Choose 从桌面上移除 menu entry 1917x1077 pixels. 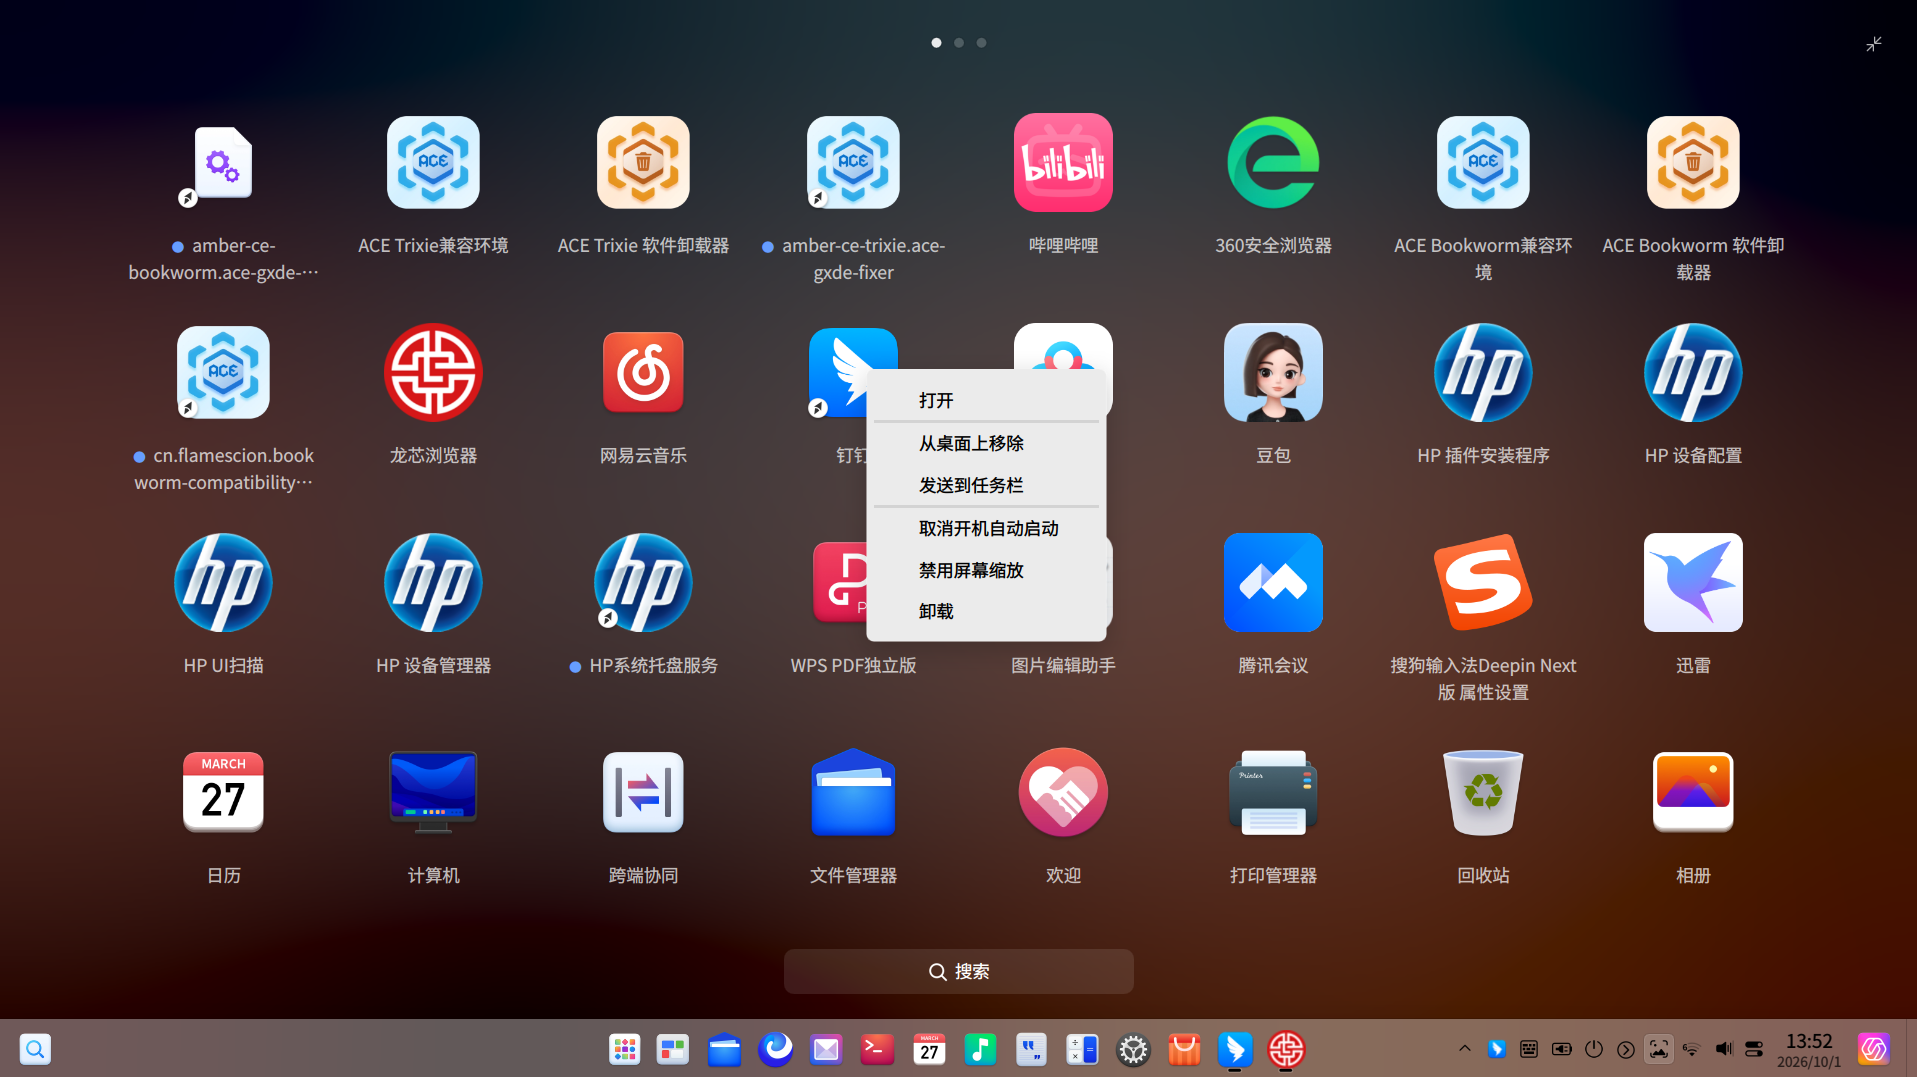click(x=986, y=443)
